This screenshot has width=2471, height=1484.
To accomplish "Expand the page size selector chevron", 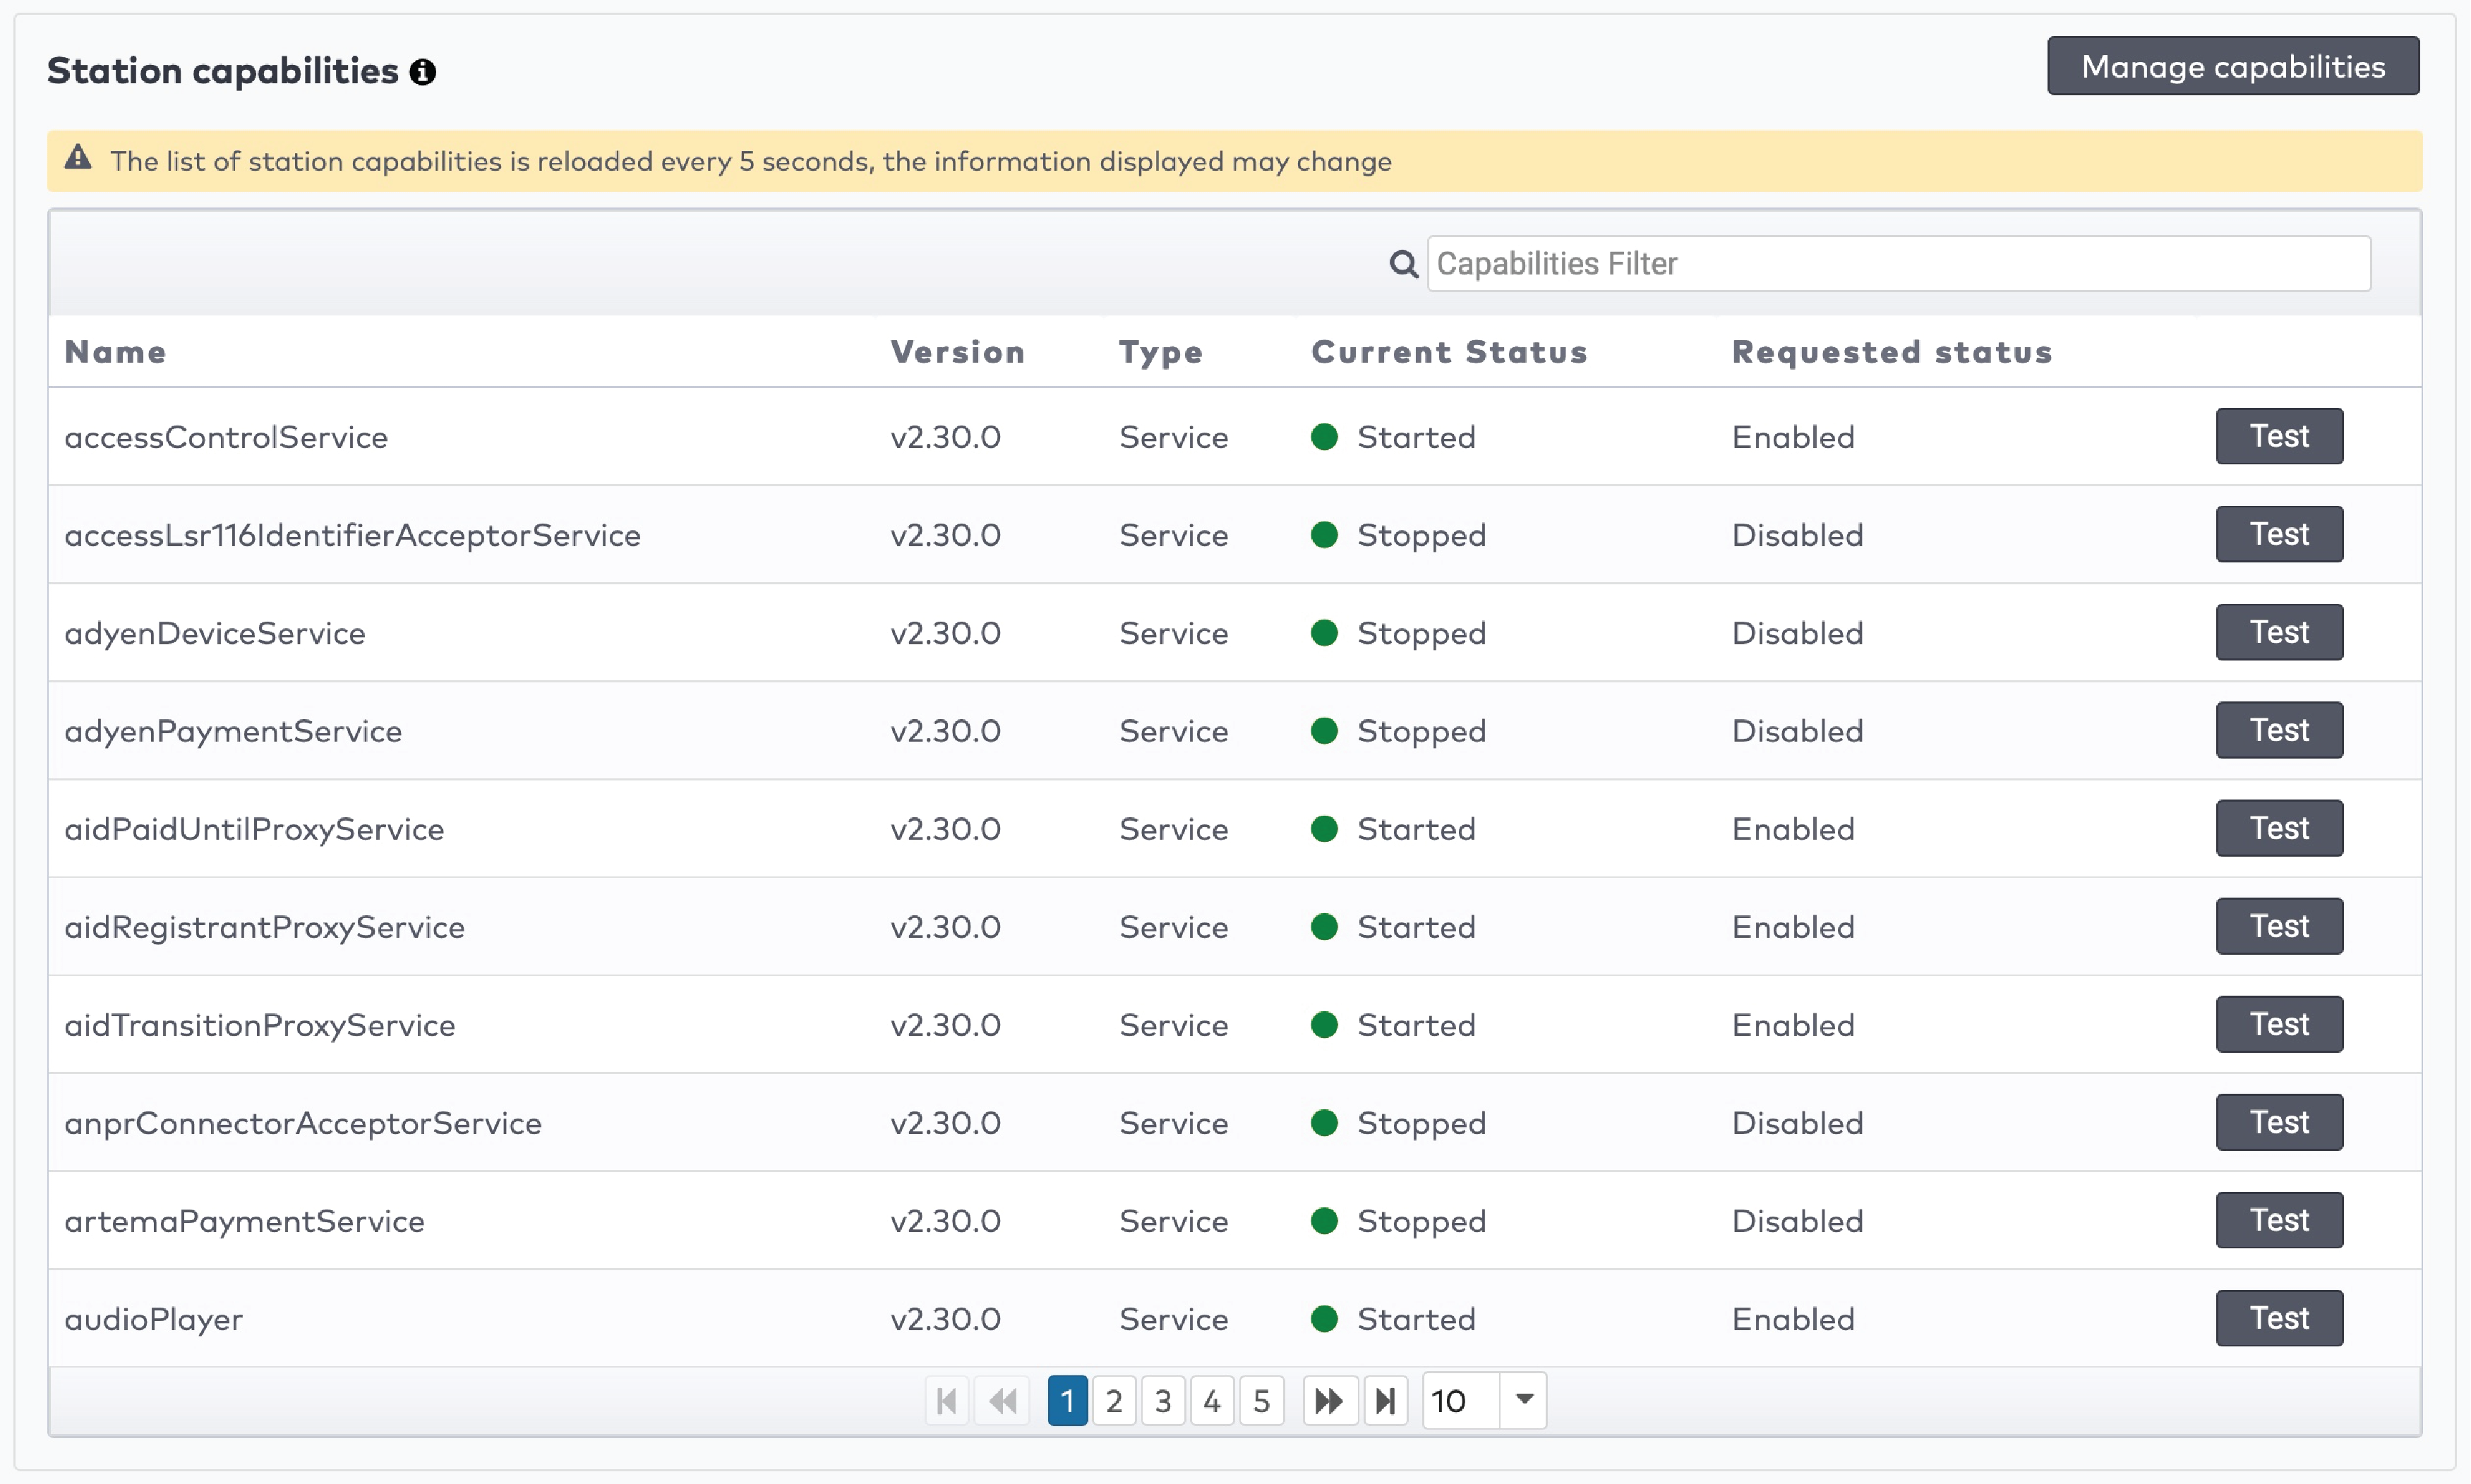I will pos(1523,1400).
